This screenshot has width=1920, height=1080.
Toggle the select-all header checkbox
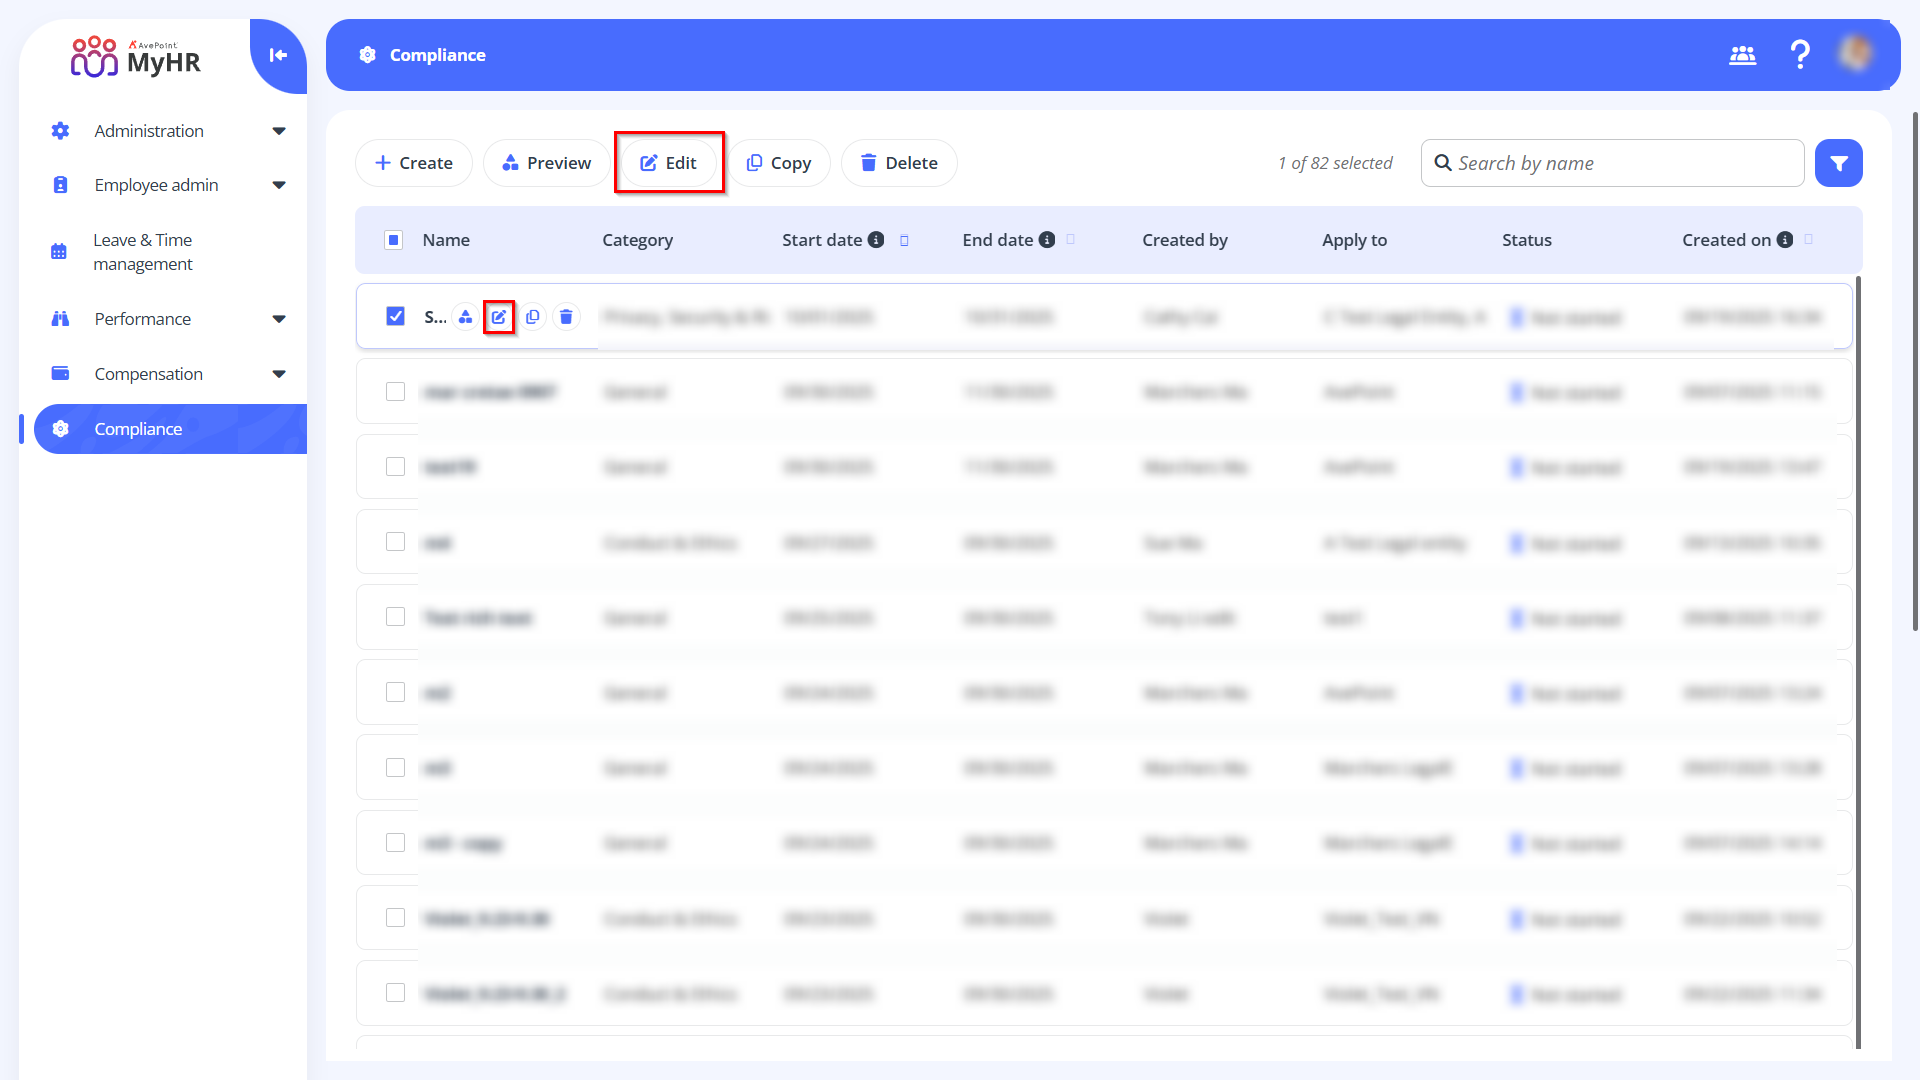pyautogui.click(x=393, y=240)
